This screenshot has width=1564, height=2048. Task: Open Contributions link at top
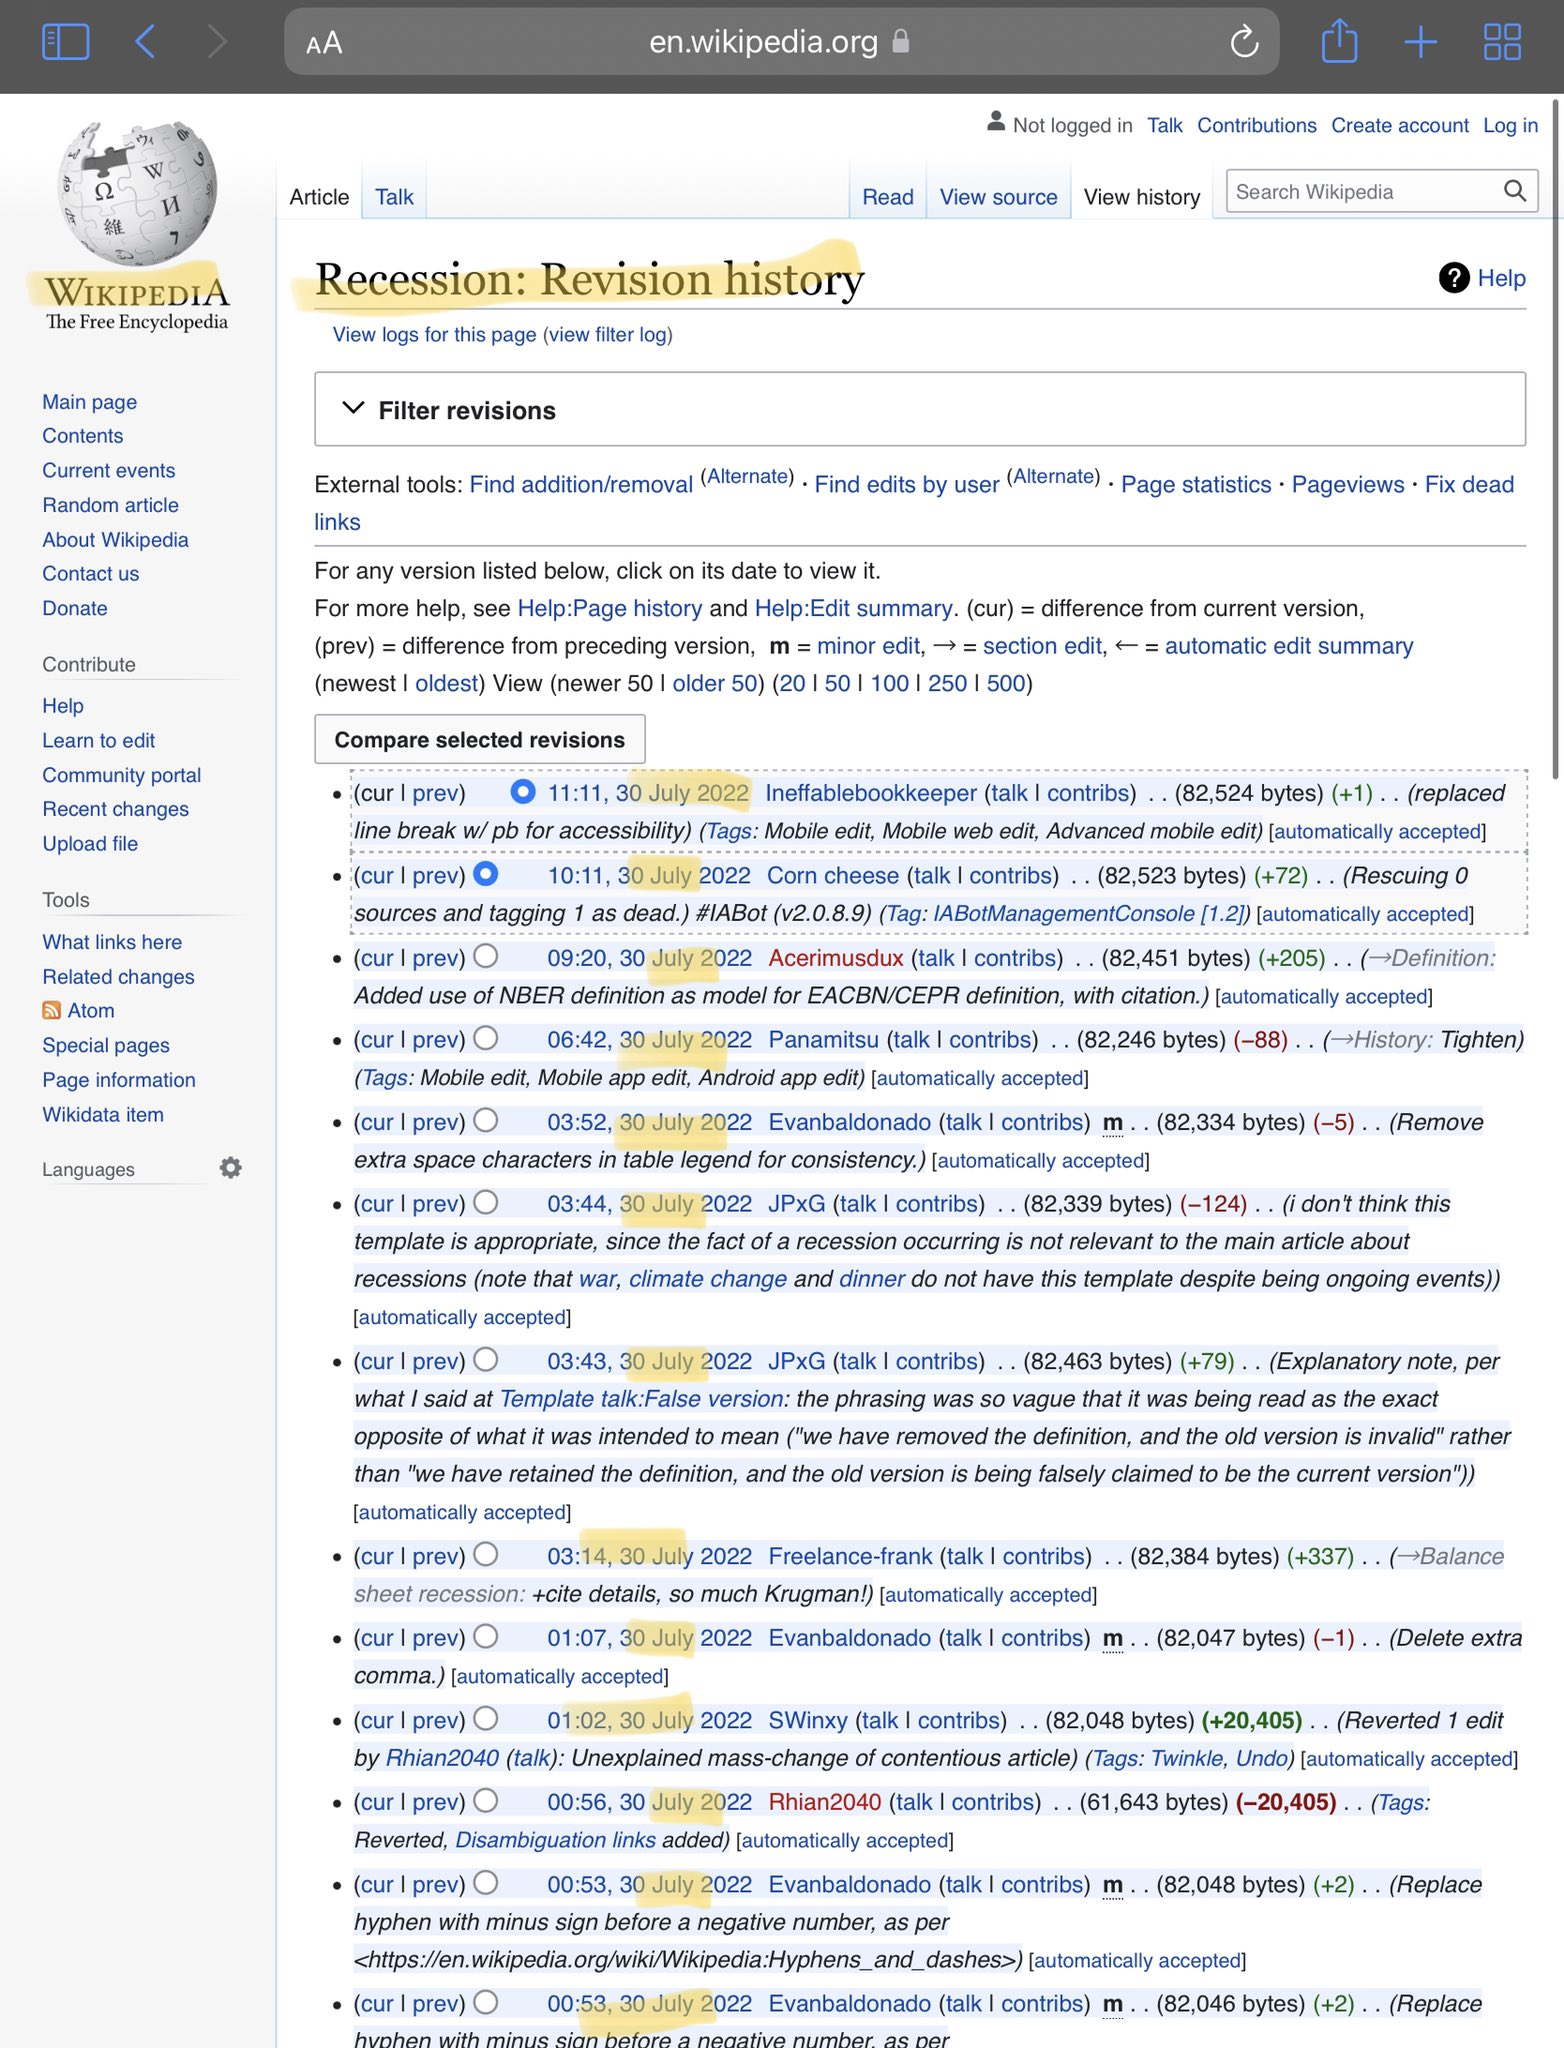pos(1257,125)
